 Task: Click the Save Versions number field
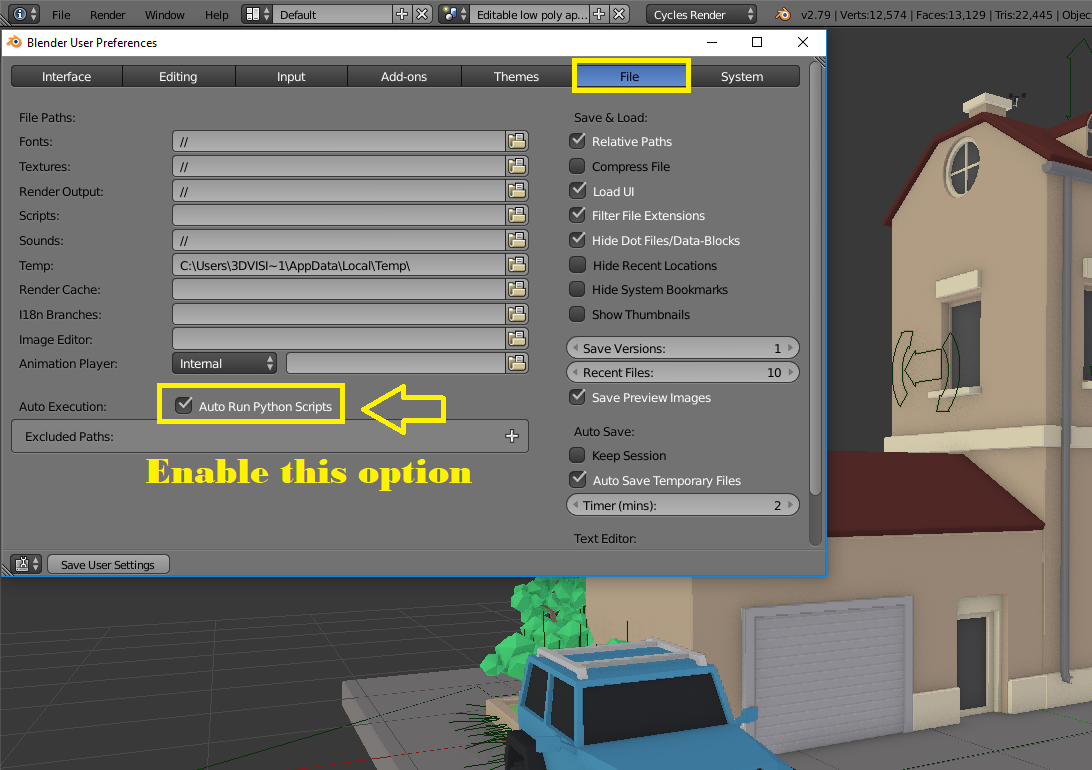(x=682, y=347)
